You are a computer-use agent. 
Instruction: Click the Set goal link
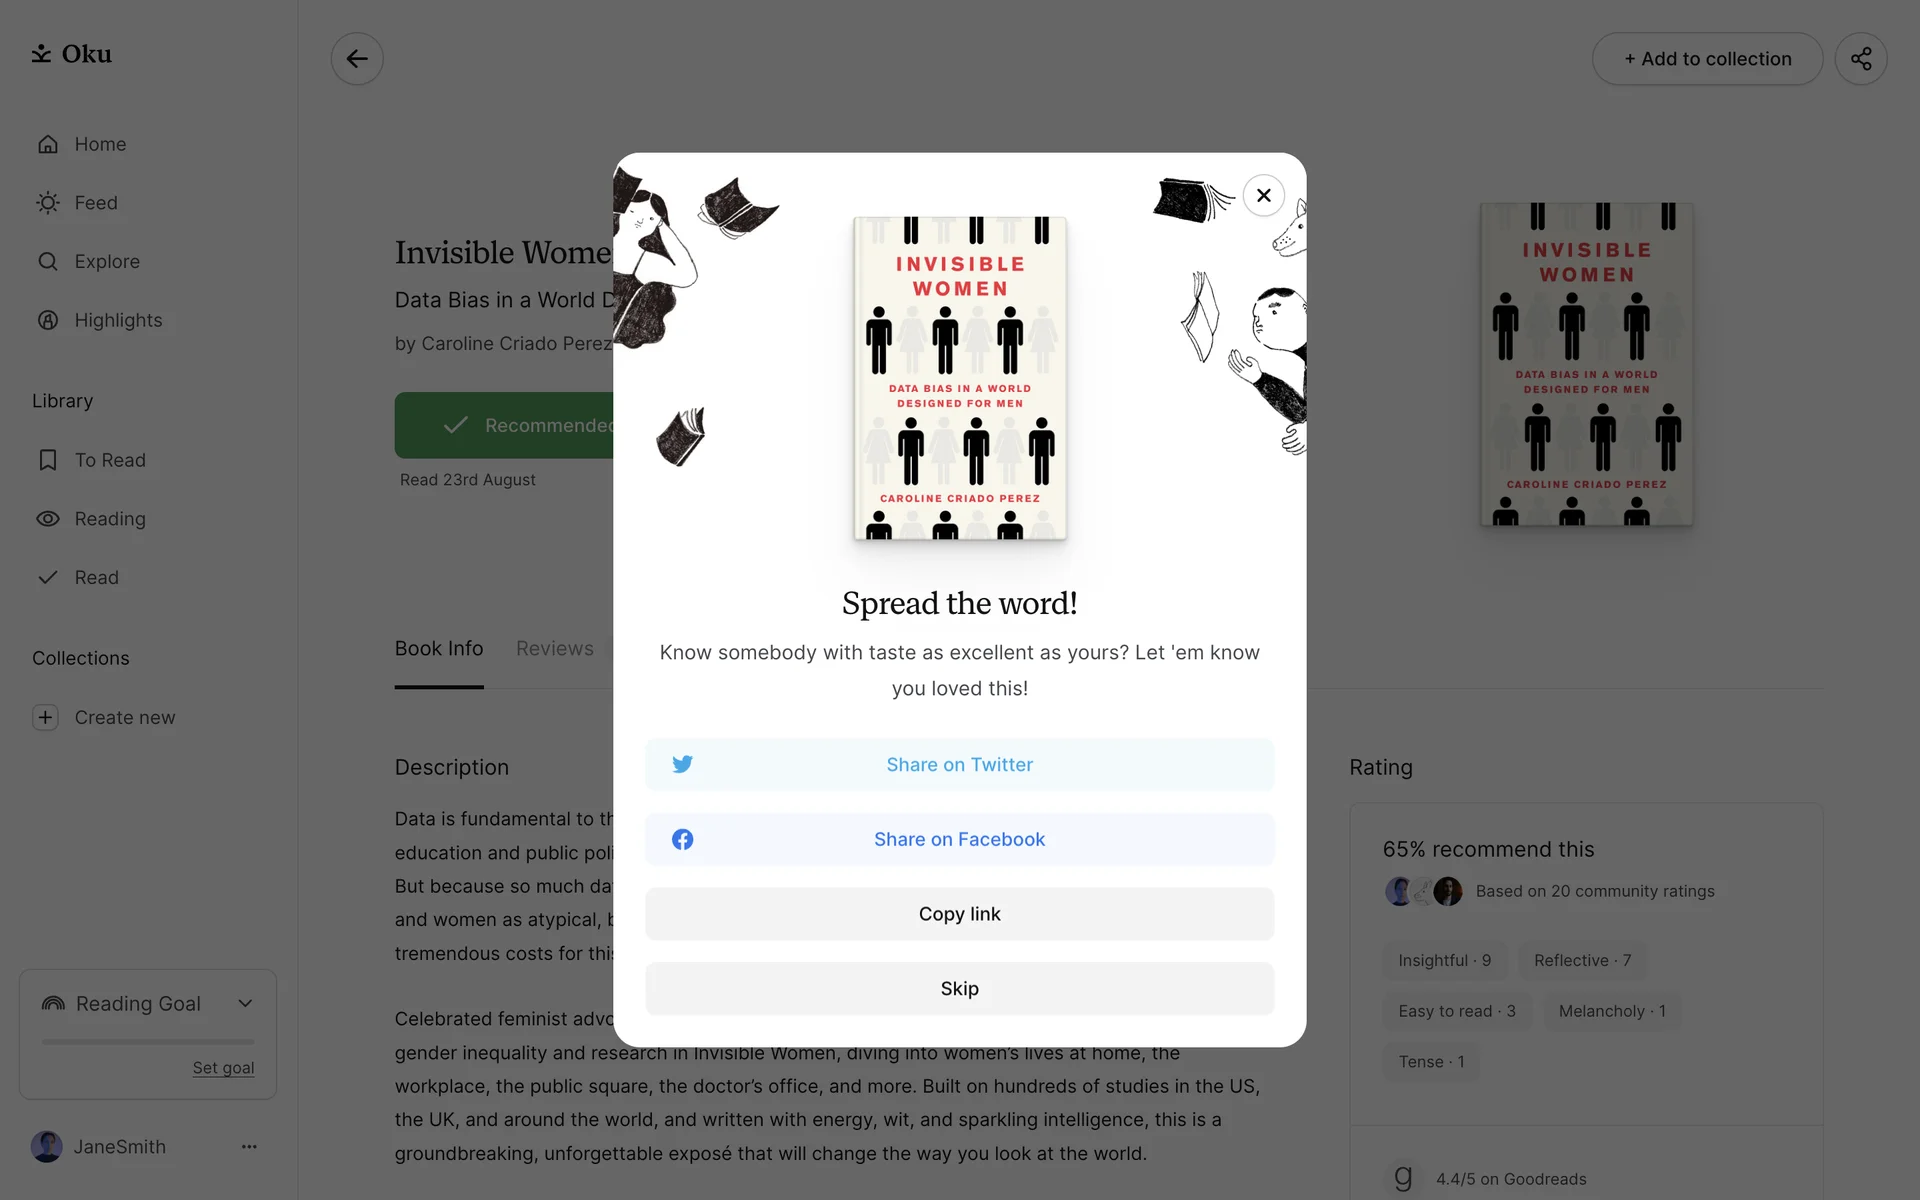(224, 1068)
